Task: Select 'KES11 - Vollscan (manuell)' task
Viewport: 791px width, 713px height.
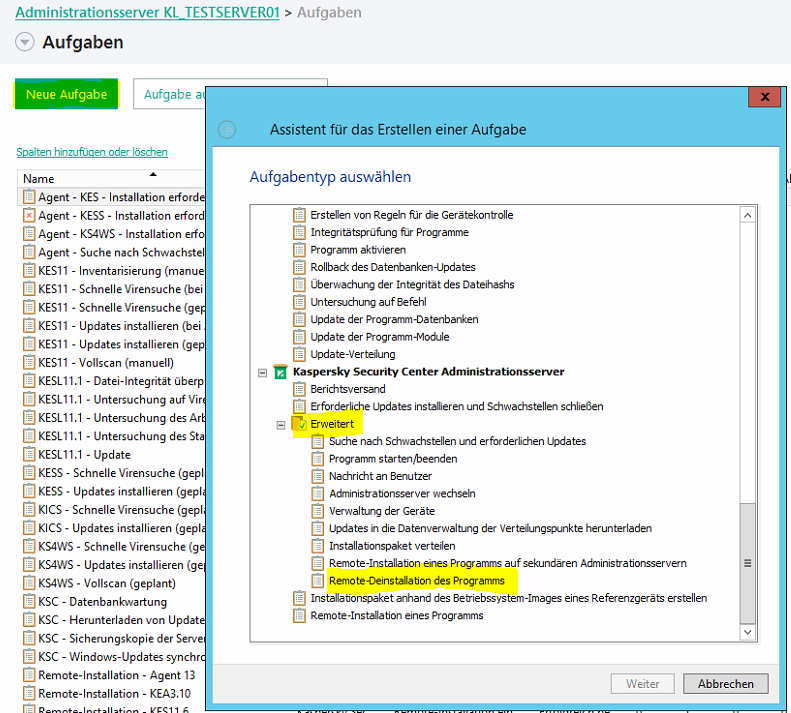Action: [x=105, y=363]
